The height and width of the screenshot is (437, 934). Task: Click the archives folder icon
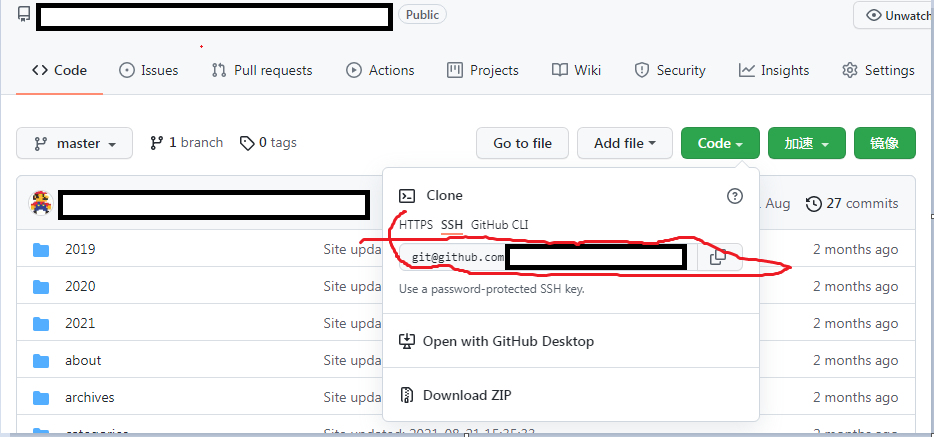pos(41,398)
